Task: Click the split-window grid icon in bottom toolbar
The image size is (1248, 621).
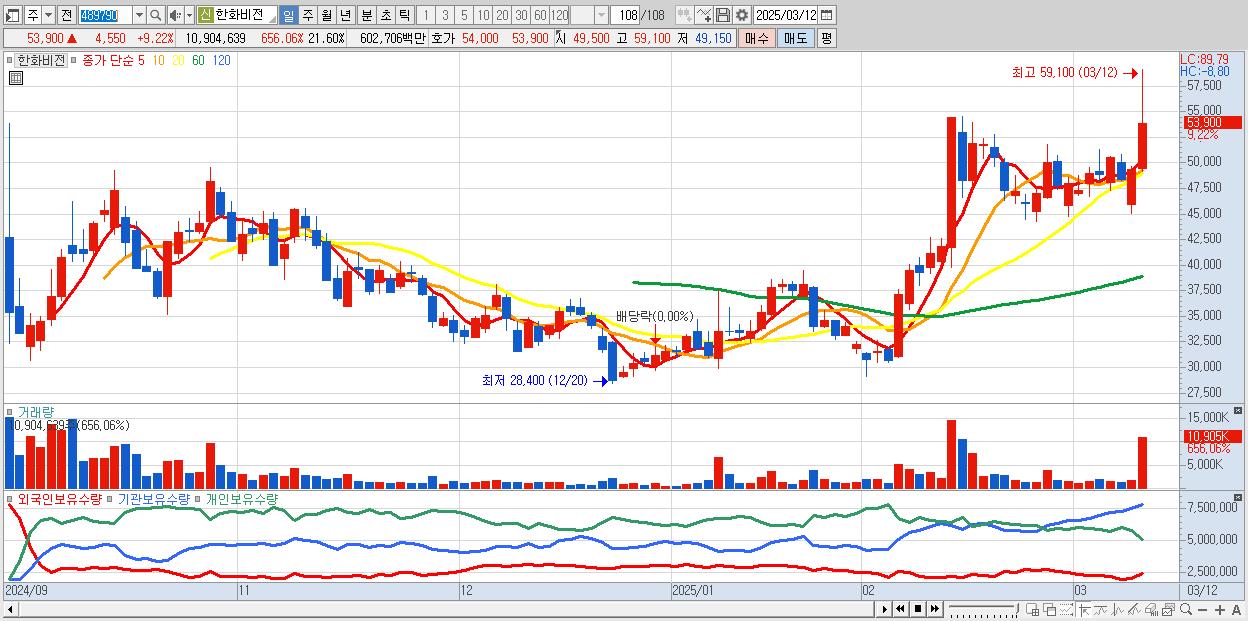Action: pos(1032,609)
